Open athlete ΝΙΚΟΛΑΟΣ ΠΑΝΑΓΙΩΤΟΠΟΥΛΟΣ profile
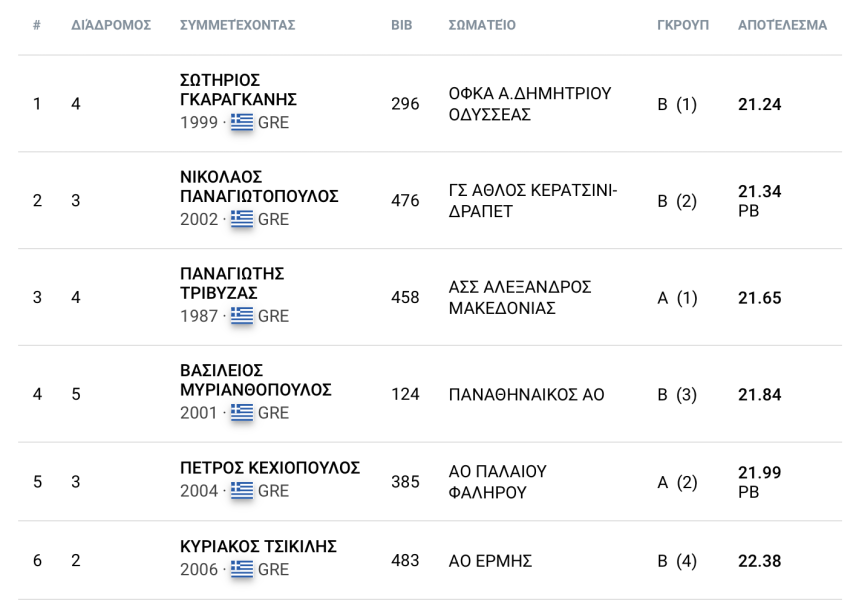Screen dimensions: 853x600 click(x=259, y=187)
